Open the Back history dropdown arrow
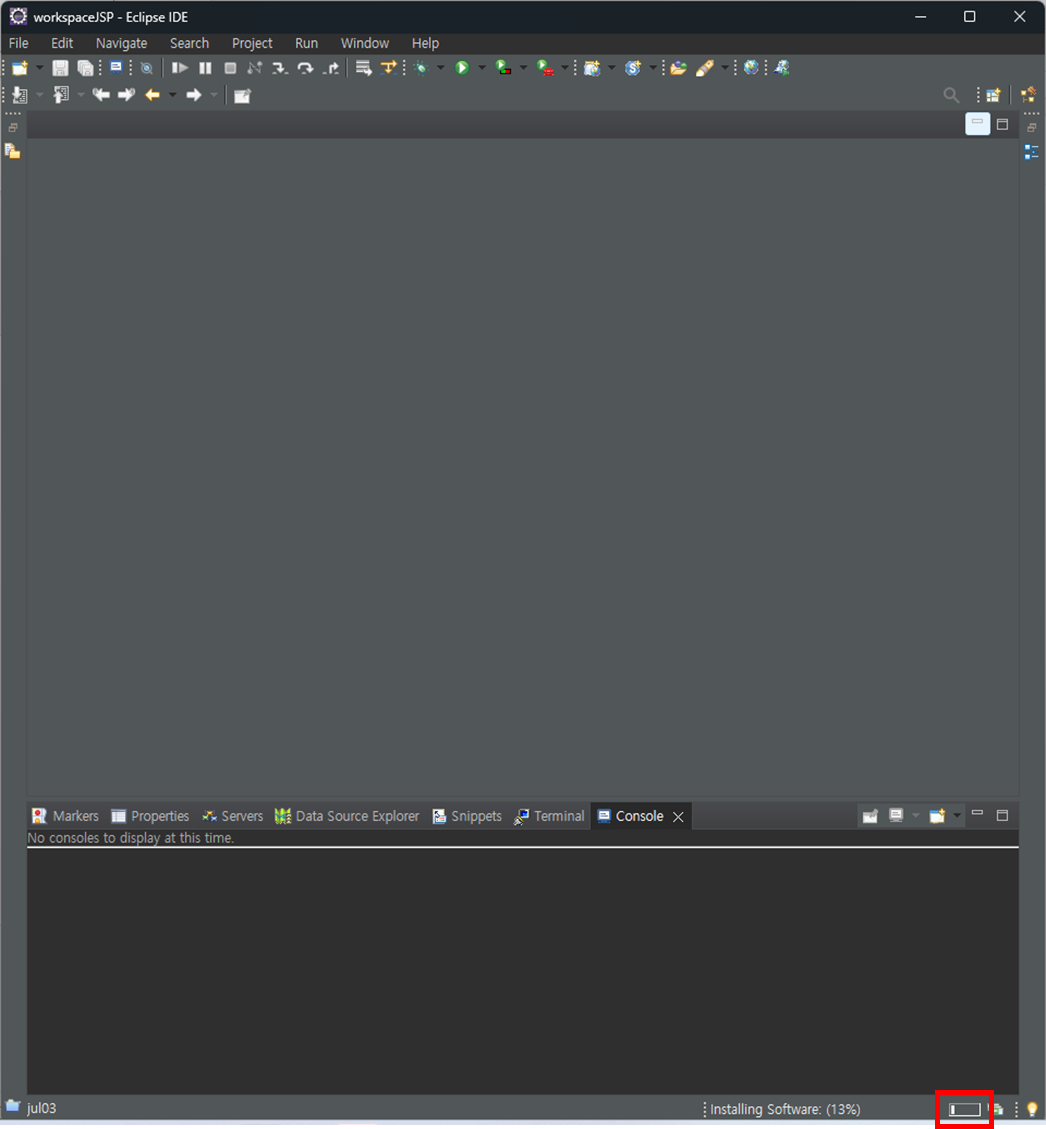This screenshot has height=1129, width=1046. coord(173,95)
